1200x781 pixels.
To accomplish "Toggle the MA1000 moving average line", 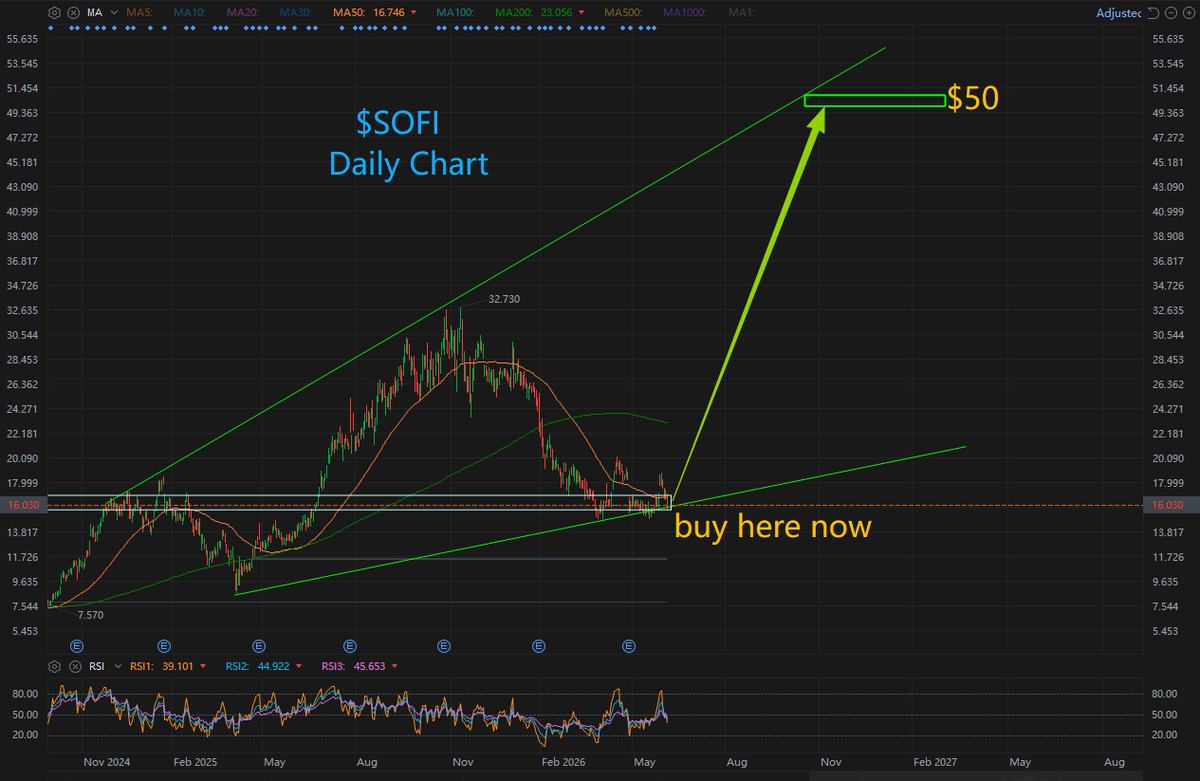I will coord(685,13).
